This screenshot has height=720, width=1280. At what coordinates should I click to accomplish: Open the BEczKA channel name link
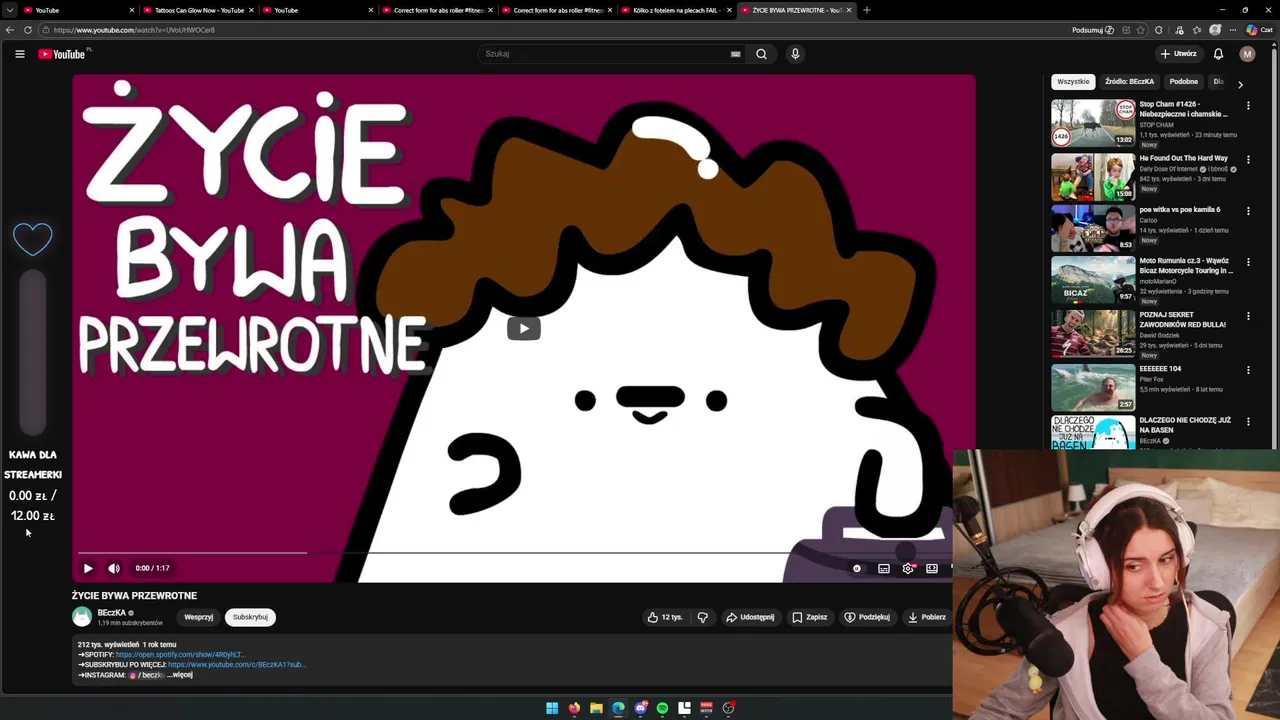tap(111, 613)
